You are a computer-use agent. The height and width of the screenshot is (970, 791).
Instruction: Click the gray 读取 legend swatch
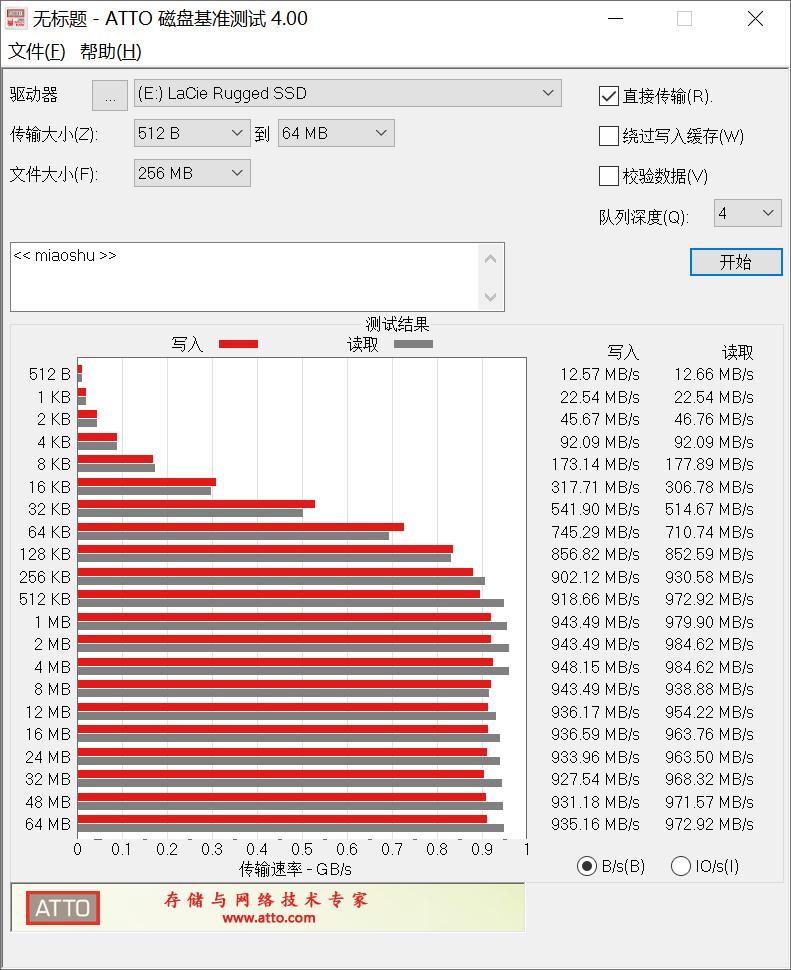413,344
